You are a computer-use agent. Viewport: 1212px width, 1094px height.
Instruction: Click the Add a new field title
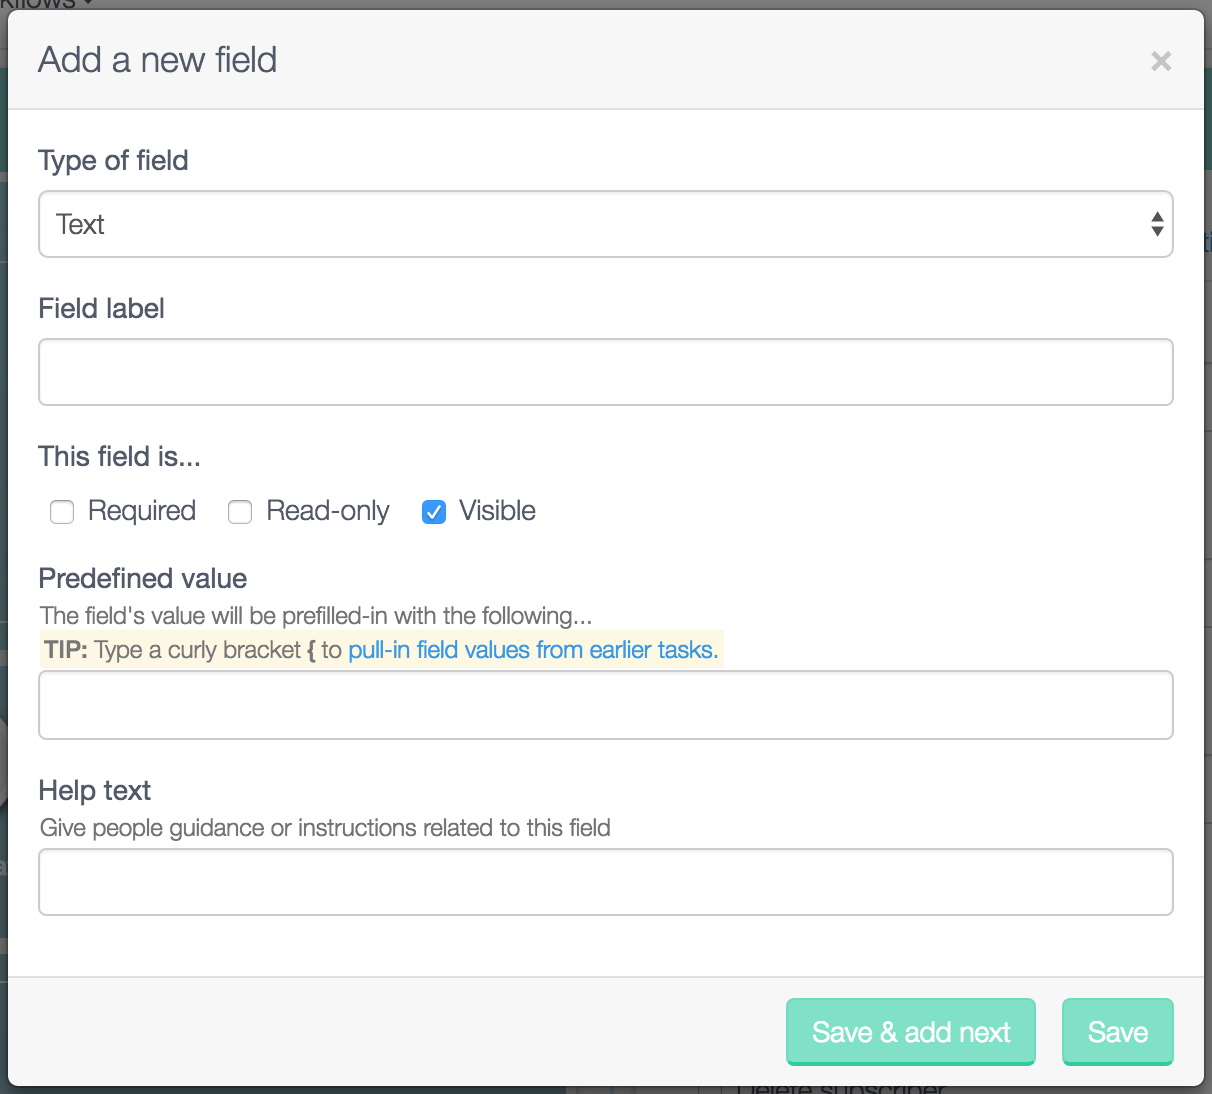157,60
